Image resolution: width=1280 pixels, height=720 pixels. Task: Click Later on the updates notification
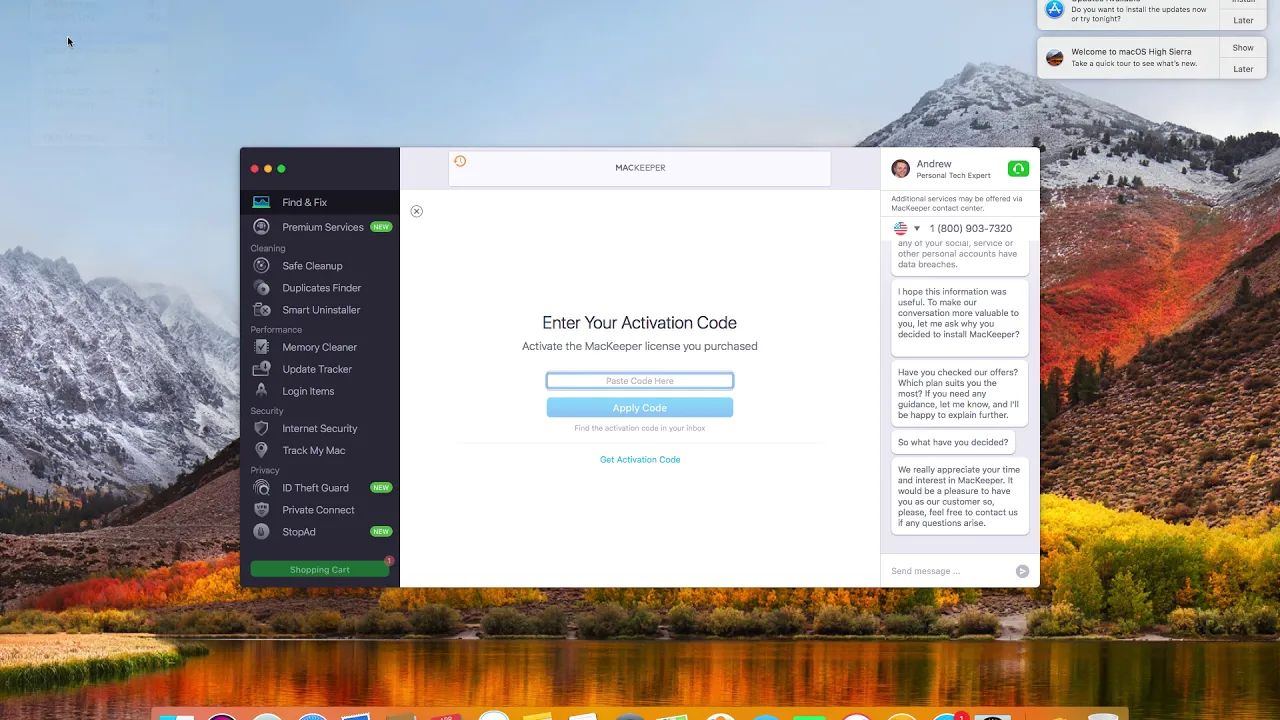(x=1243, y=20)
